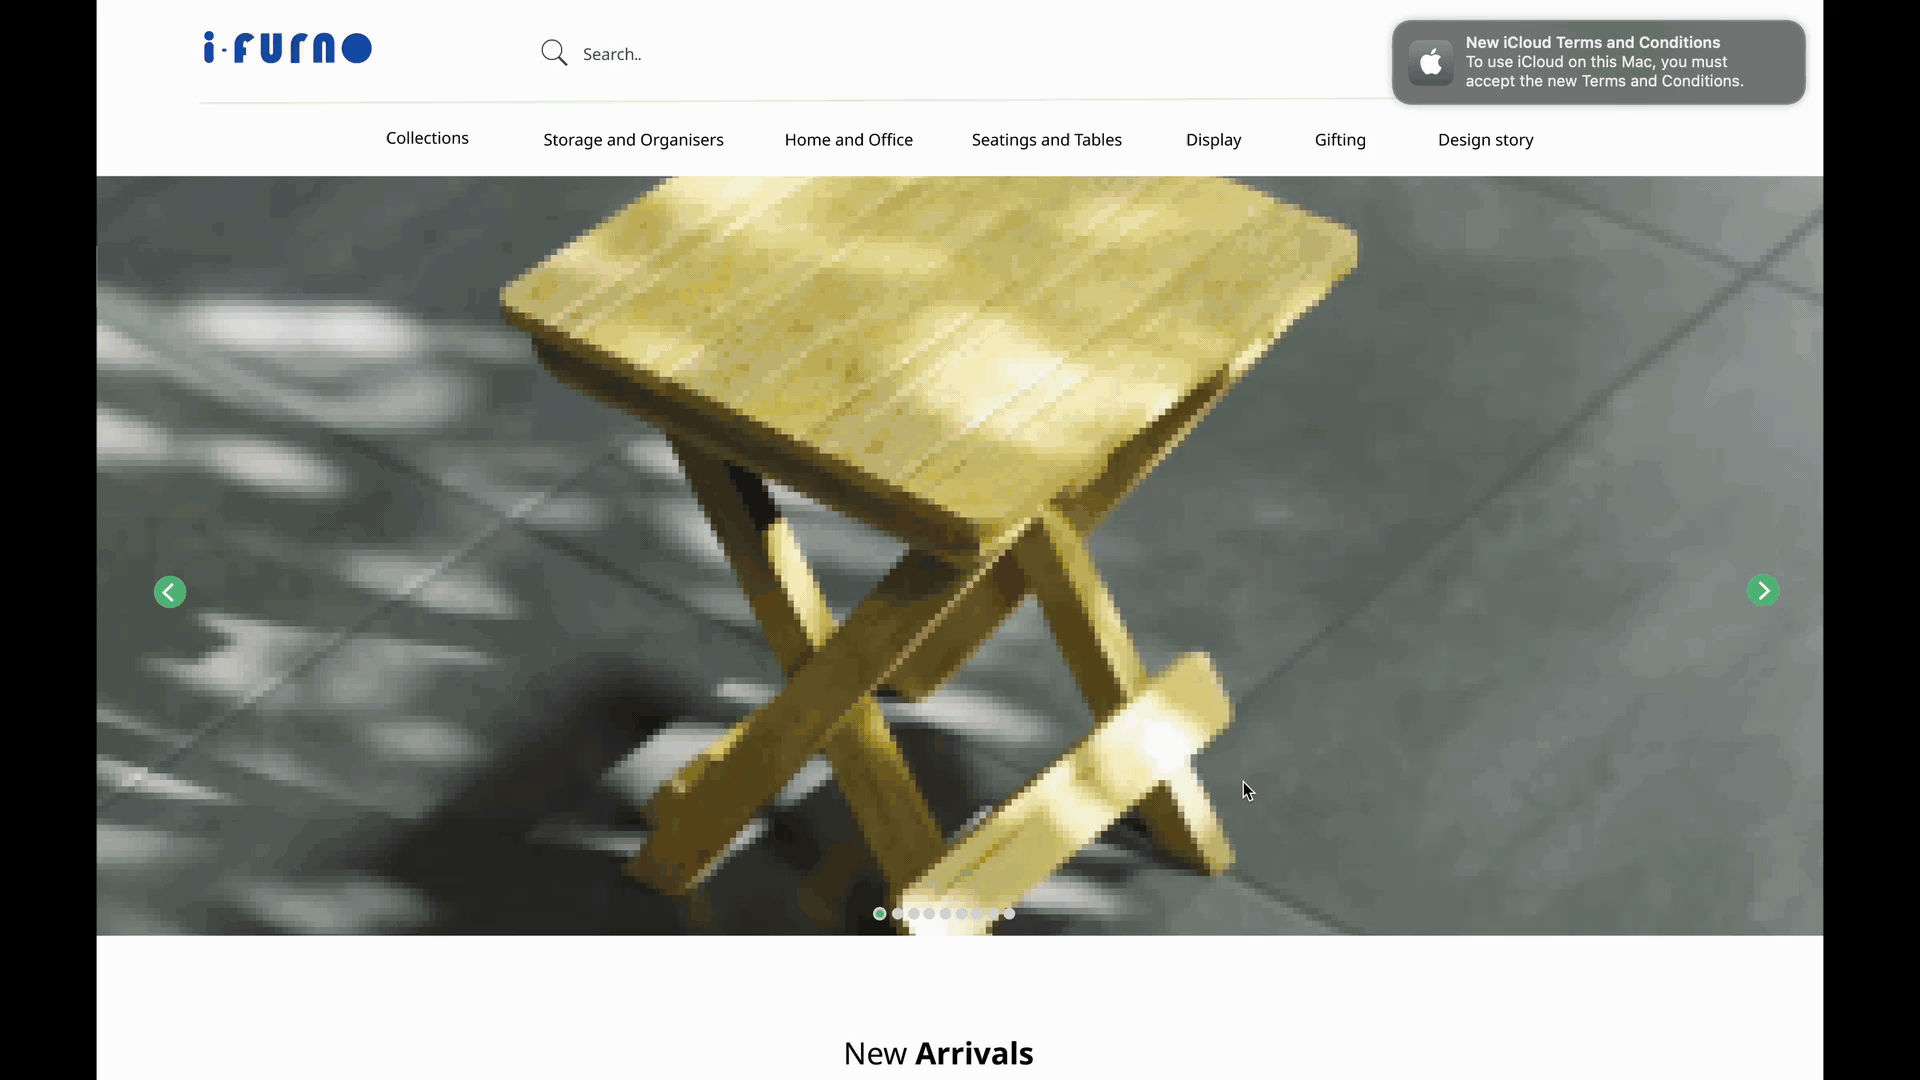This screenshot has height=1080, width=1920.
Task: Select the first green carousel dot
Action: pos(879,913)
